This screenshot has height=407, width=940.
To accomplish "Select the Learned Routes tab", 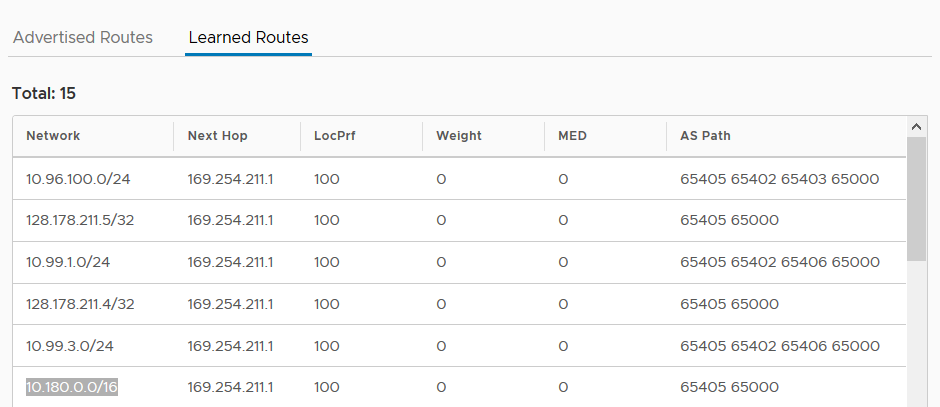I will pyautogui.click(x=248, y=37).
